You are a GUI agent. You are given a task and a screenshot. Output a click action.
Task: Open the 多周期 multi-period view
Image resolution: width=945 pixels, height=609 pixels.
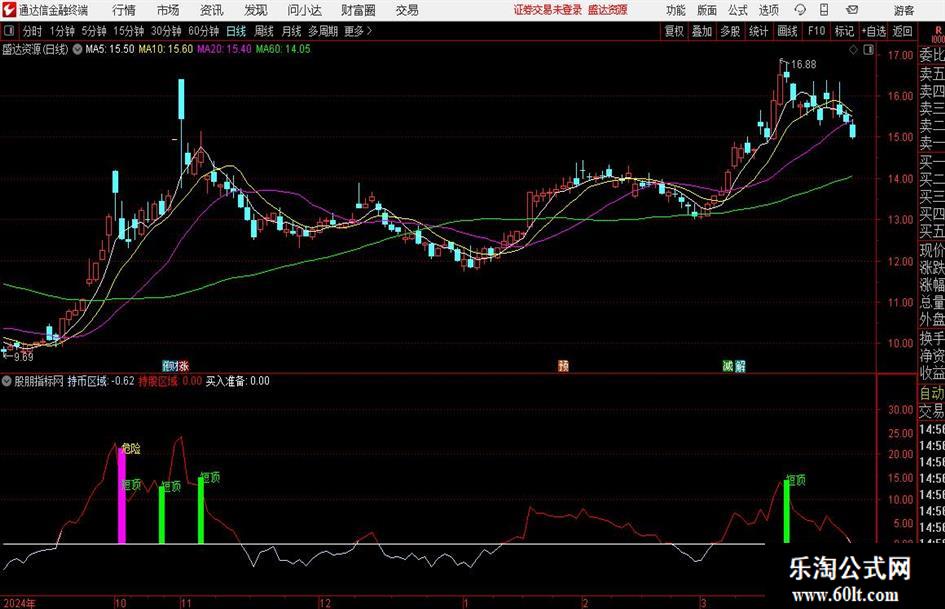323,31
